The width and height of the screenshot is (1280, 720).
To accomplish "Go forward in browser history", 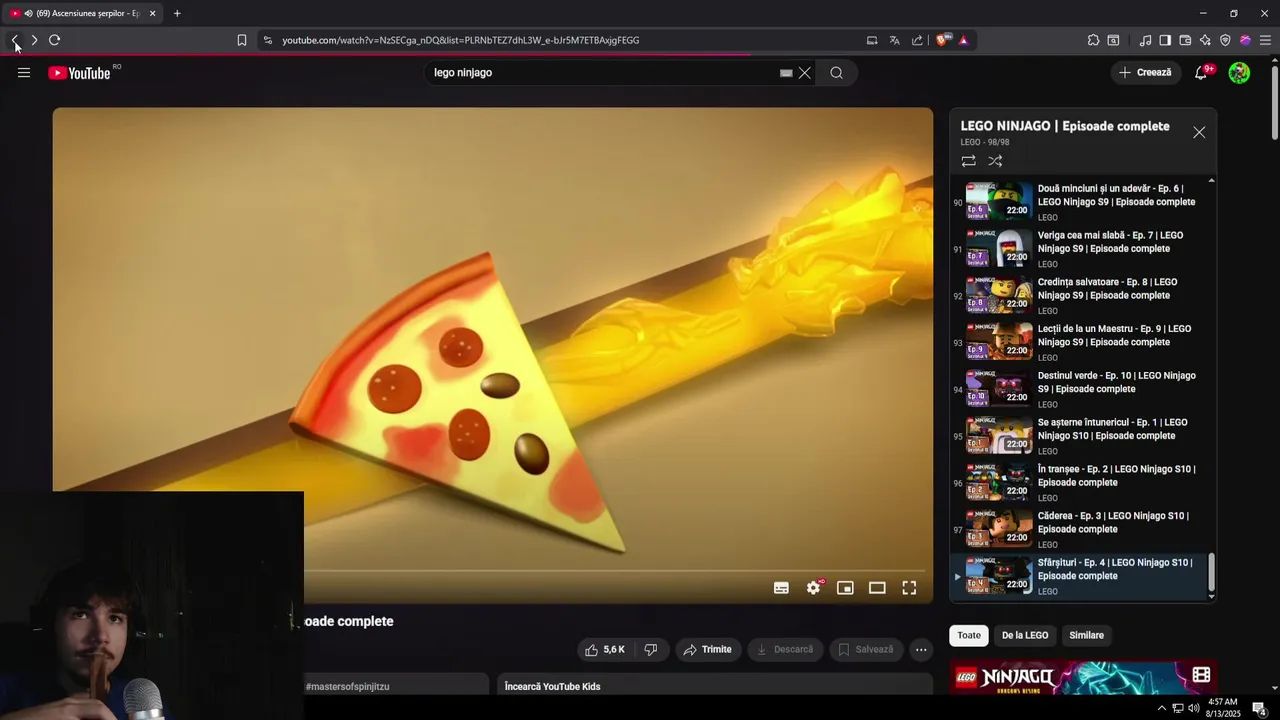I will click(x=34, y=40).
